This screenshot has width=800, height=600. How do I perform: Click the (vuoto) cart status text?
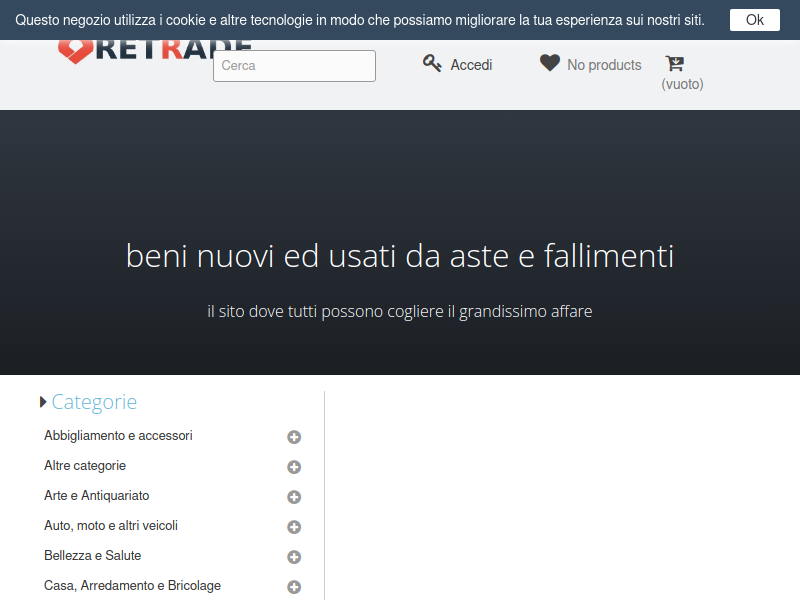[682, 85]
